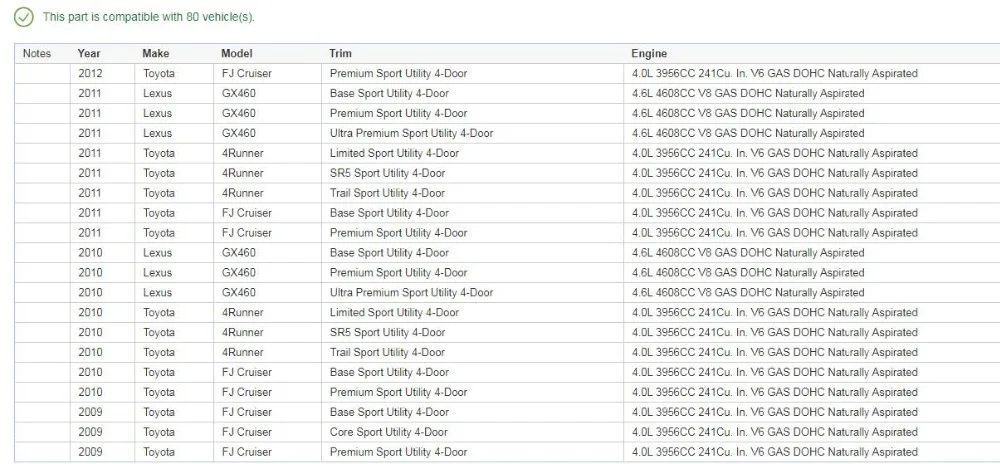Image resolution: width=1000 pixels, height=464 pixels.
Task: Click the green compatibility checkmark icon
Action: pyautogui.click(x=24, y=17)
